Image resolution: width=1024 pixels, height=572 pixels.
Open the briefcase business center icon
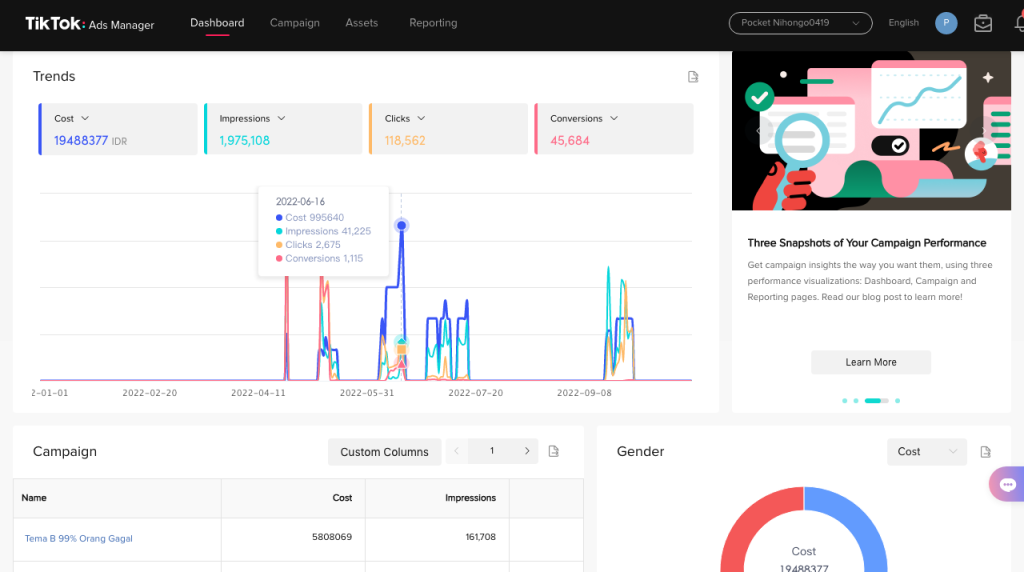coord(983,24)
